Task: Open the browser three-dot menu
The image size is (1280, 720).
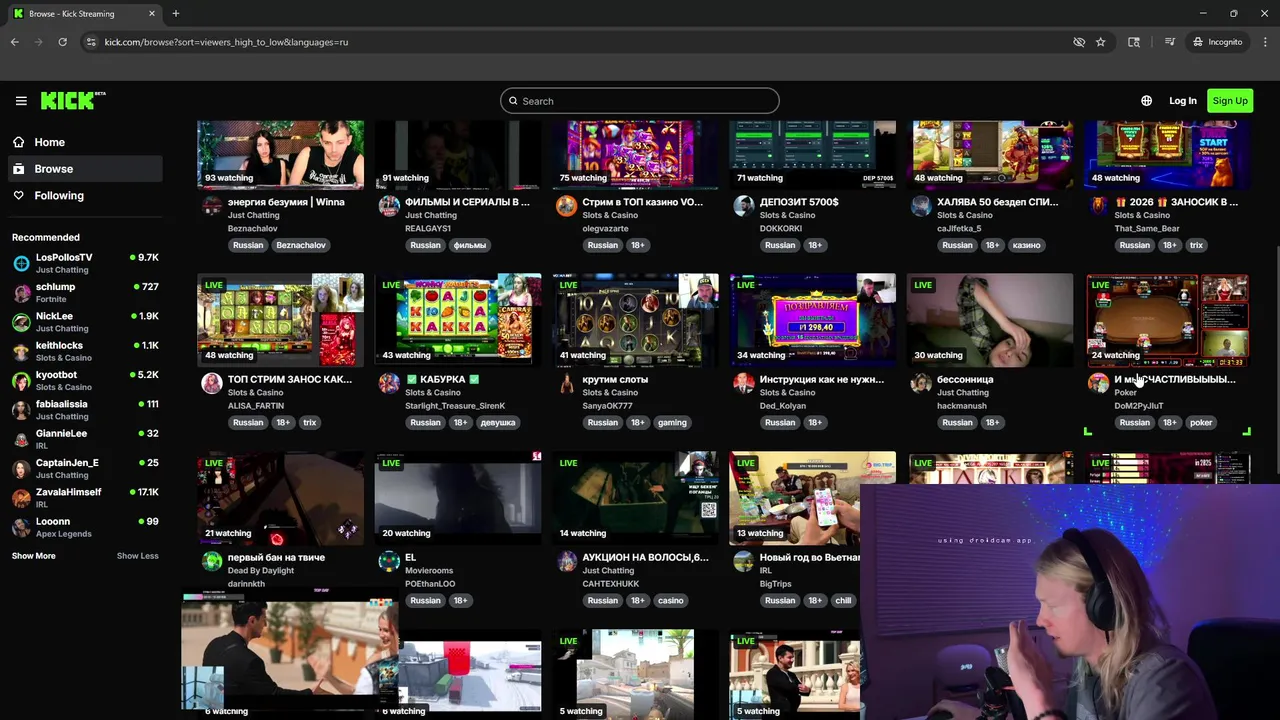Action: pos(1265,42)
